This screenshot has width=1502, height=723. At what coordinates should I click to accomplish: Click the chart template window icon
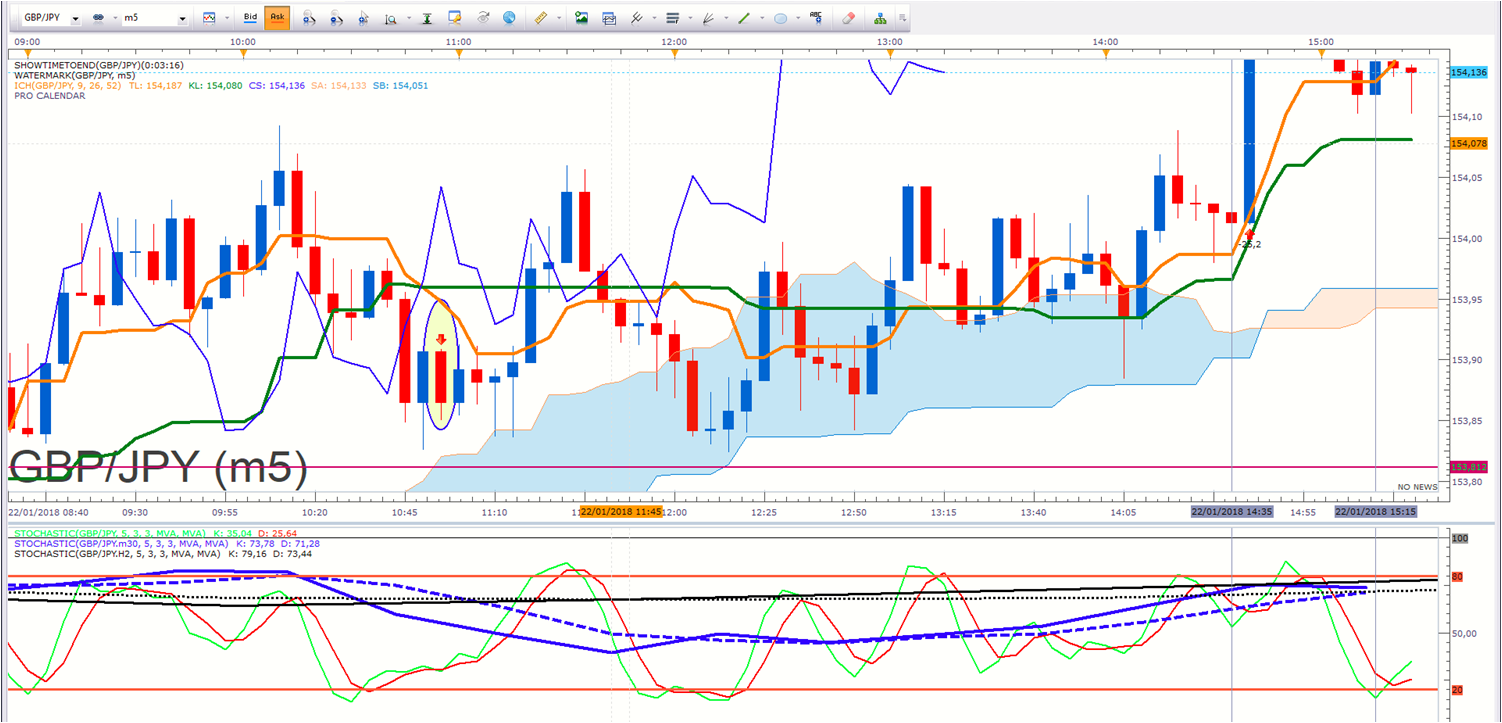click(x=609, y=18)
